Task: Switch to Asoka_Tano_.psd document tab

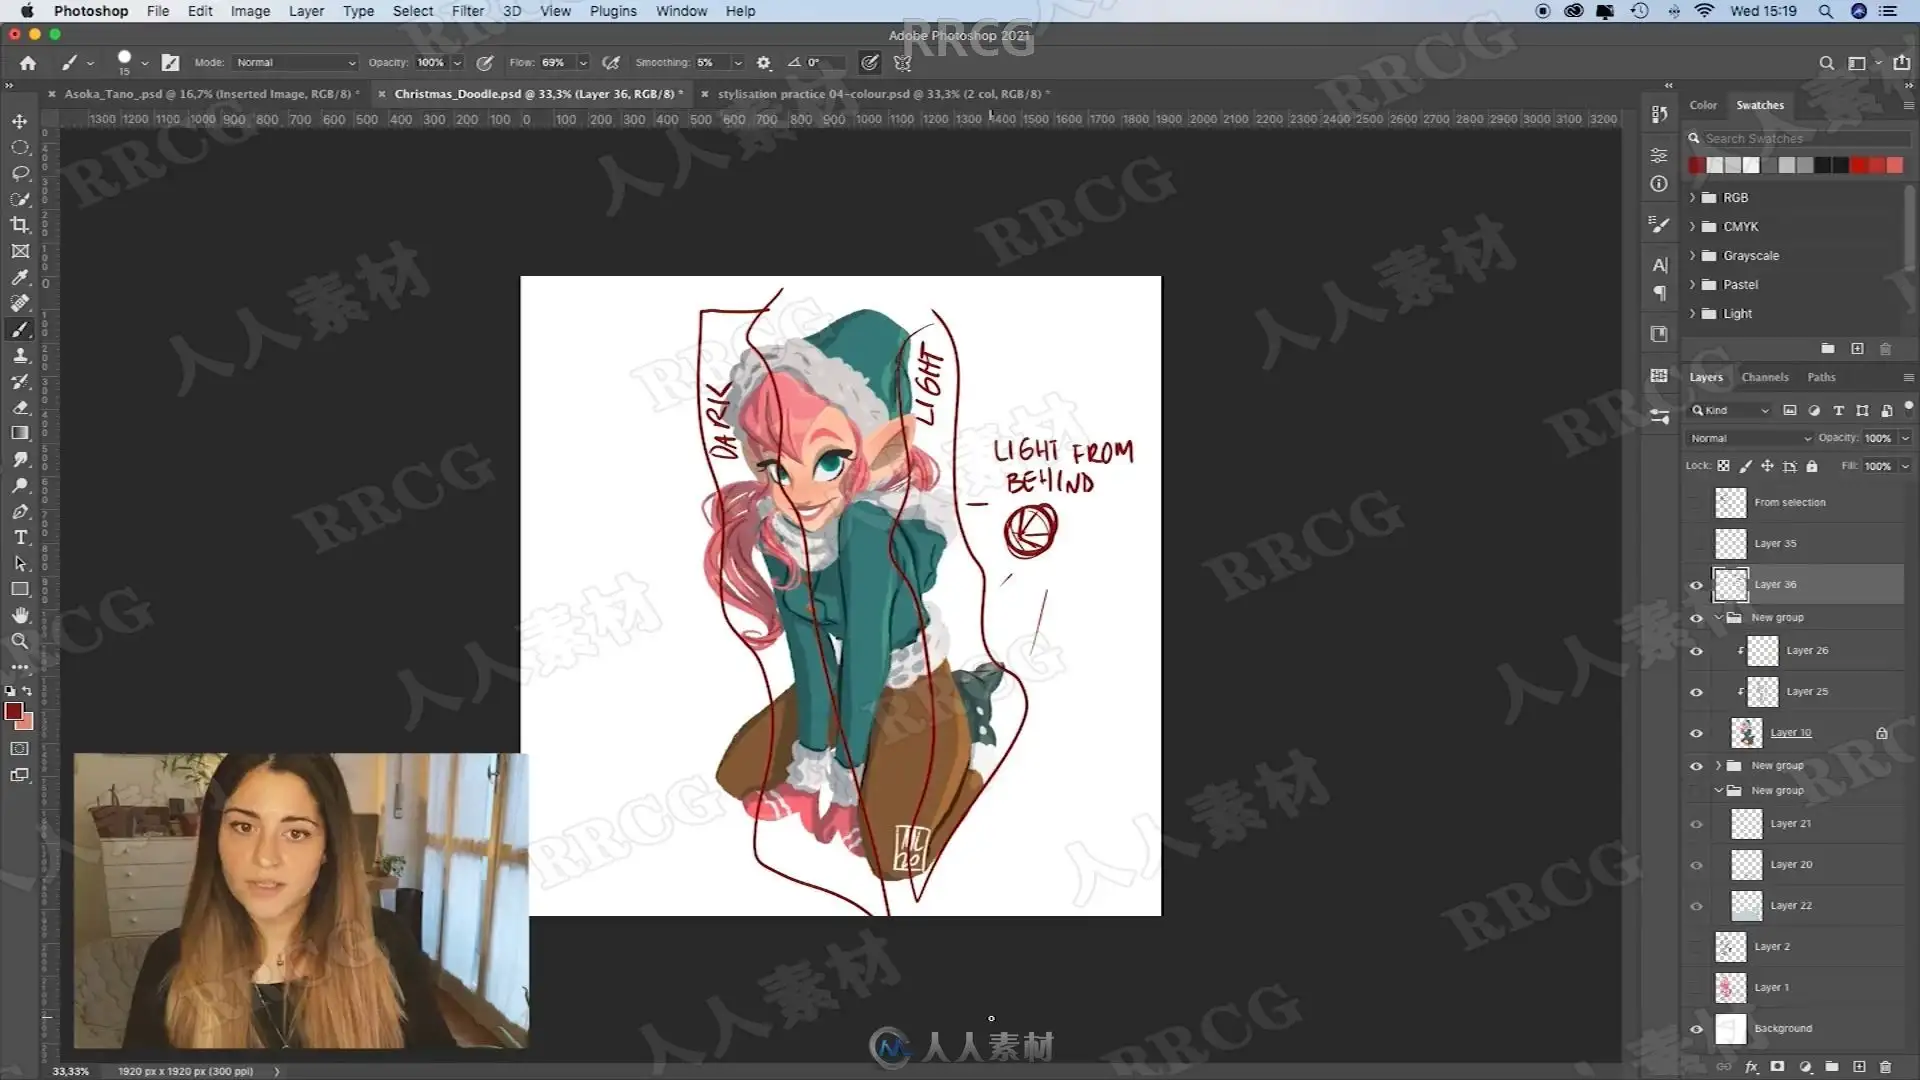Action: point(212,94)
